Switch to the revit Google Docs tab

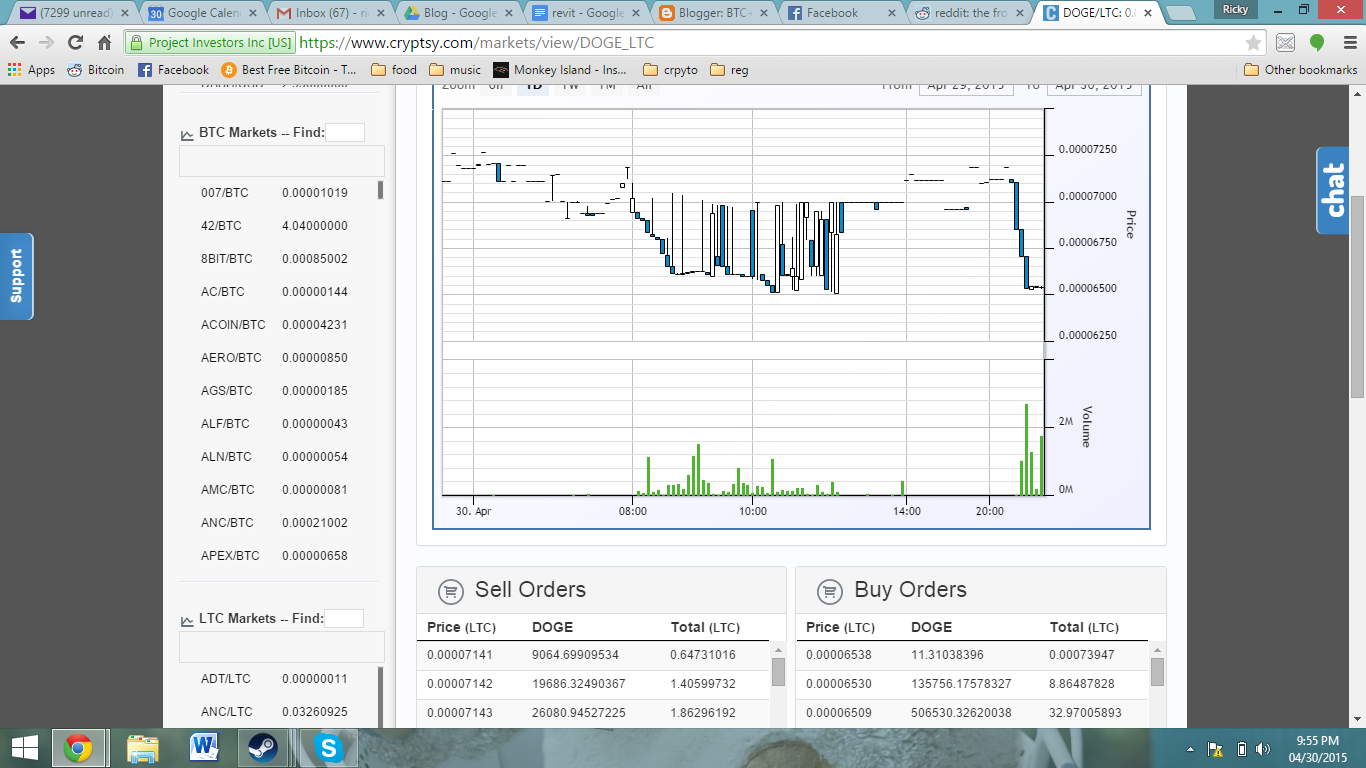coord(587,14)
